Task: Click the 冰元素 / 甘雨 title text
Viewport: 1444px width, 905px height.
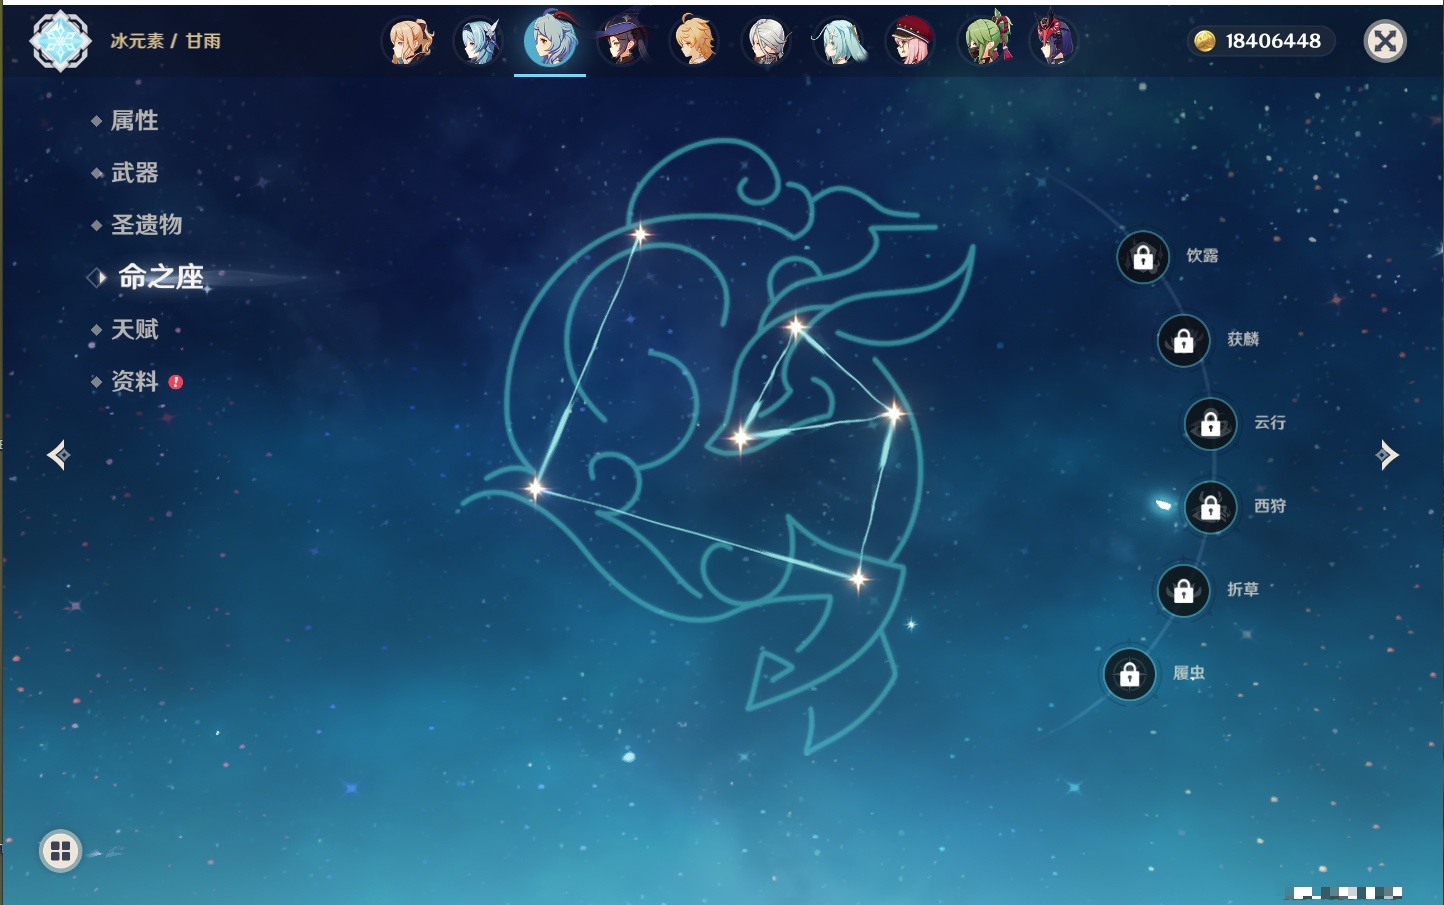Action: [166, 41]
